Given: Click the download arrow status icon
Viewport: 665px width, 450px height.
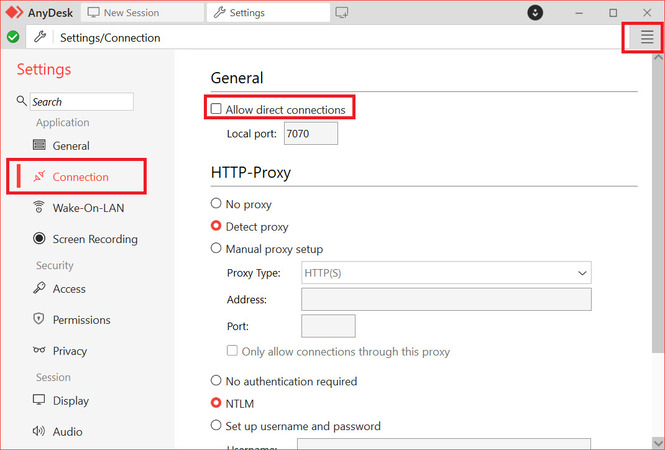Looking at the screenshot, I should 535,13.
